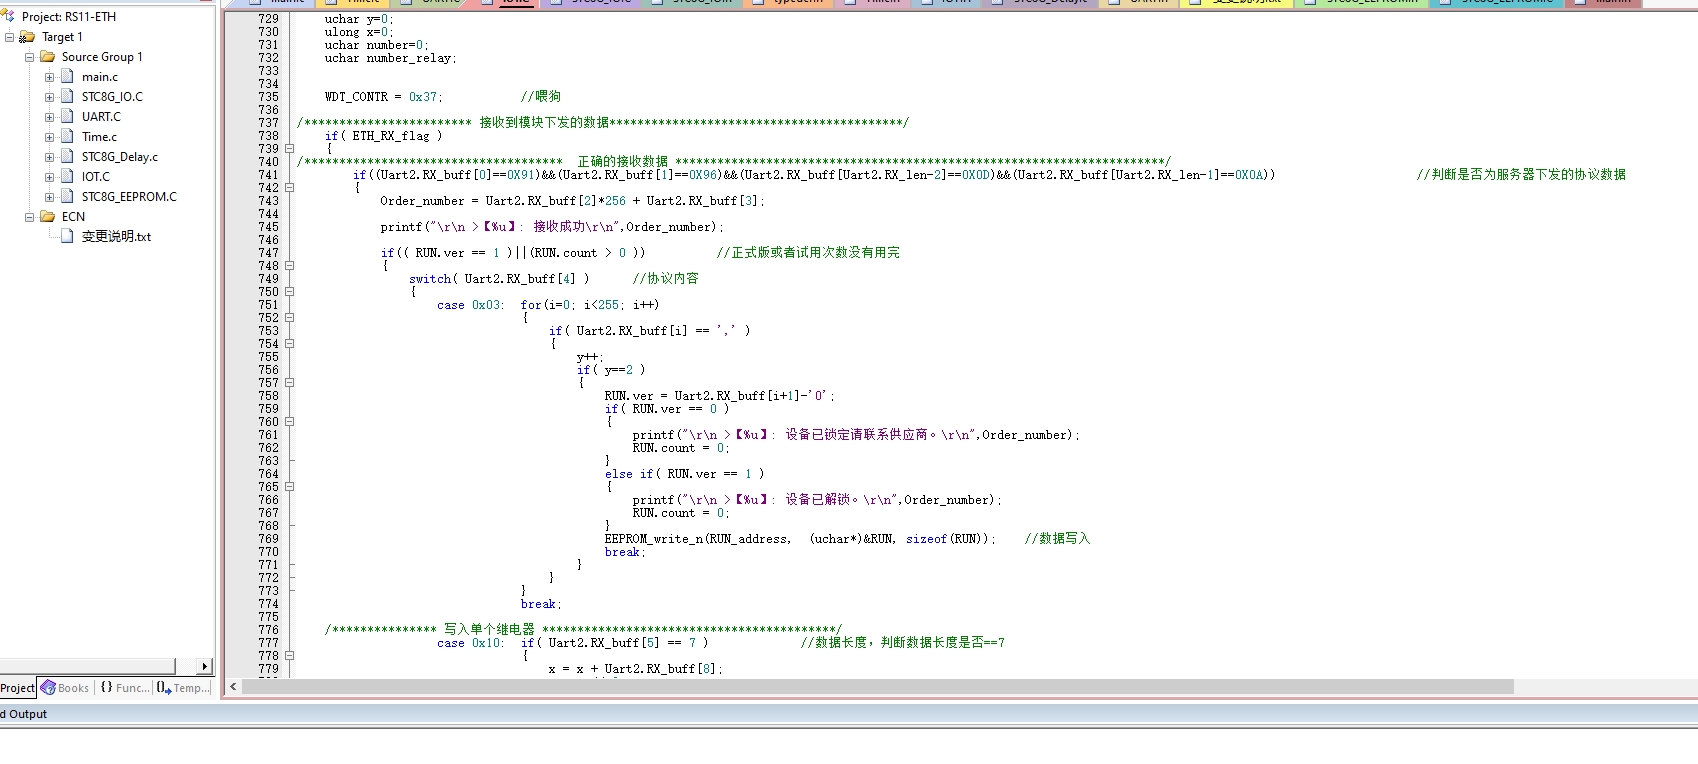Click the main.c file icon
Viewport: 1698px width, 764px height.
[x=67, y=76]
